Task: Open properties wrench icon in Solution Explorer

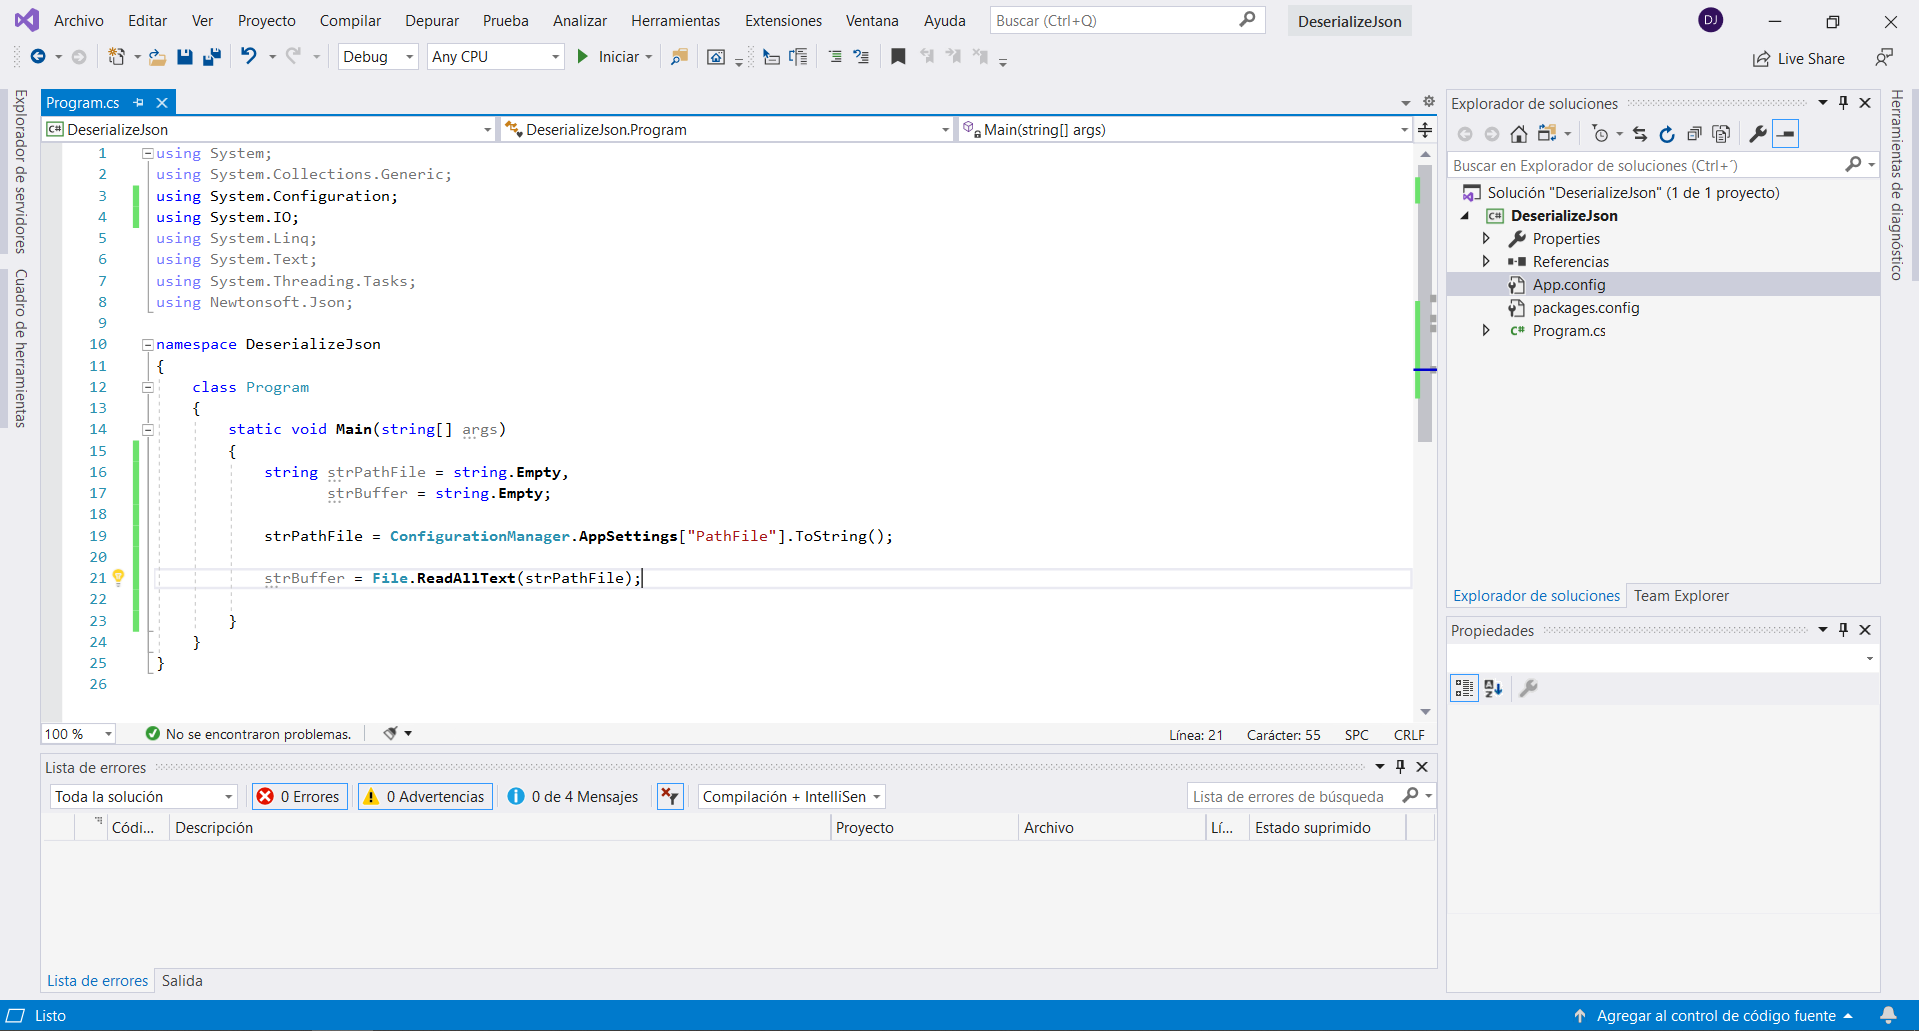Action: tap(1757, 134)
